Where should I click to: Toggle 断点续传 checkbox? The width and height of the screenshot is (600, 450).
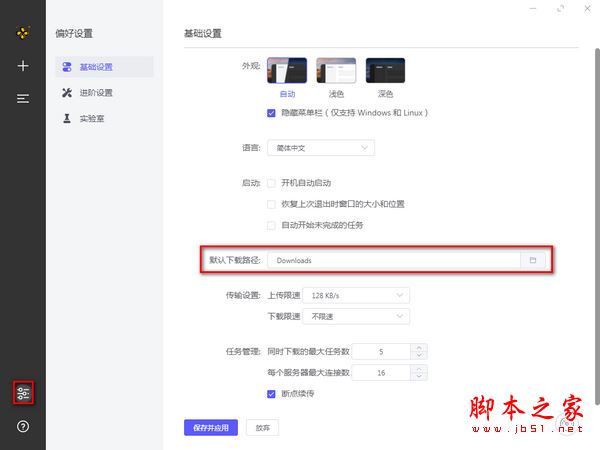point(271,394)
